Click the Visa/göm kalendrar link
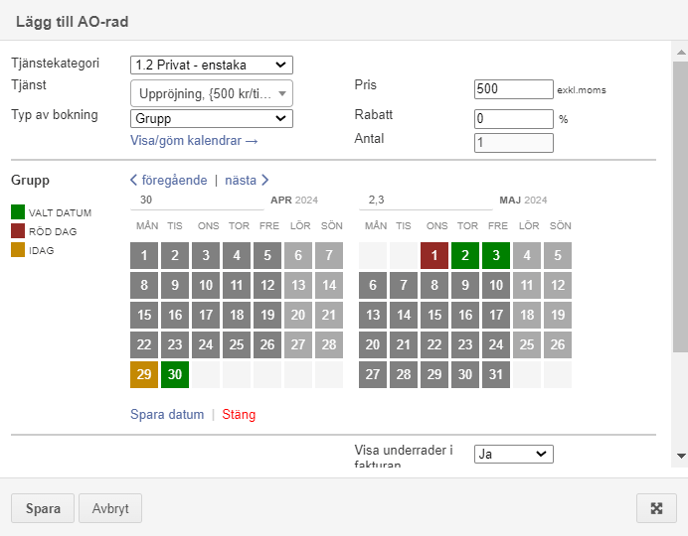Image resolution: width=688 pixels, height=536 pixels. click(x=194, y=140)
